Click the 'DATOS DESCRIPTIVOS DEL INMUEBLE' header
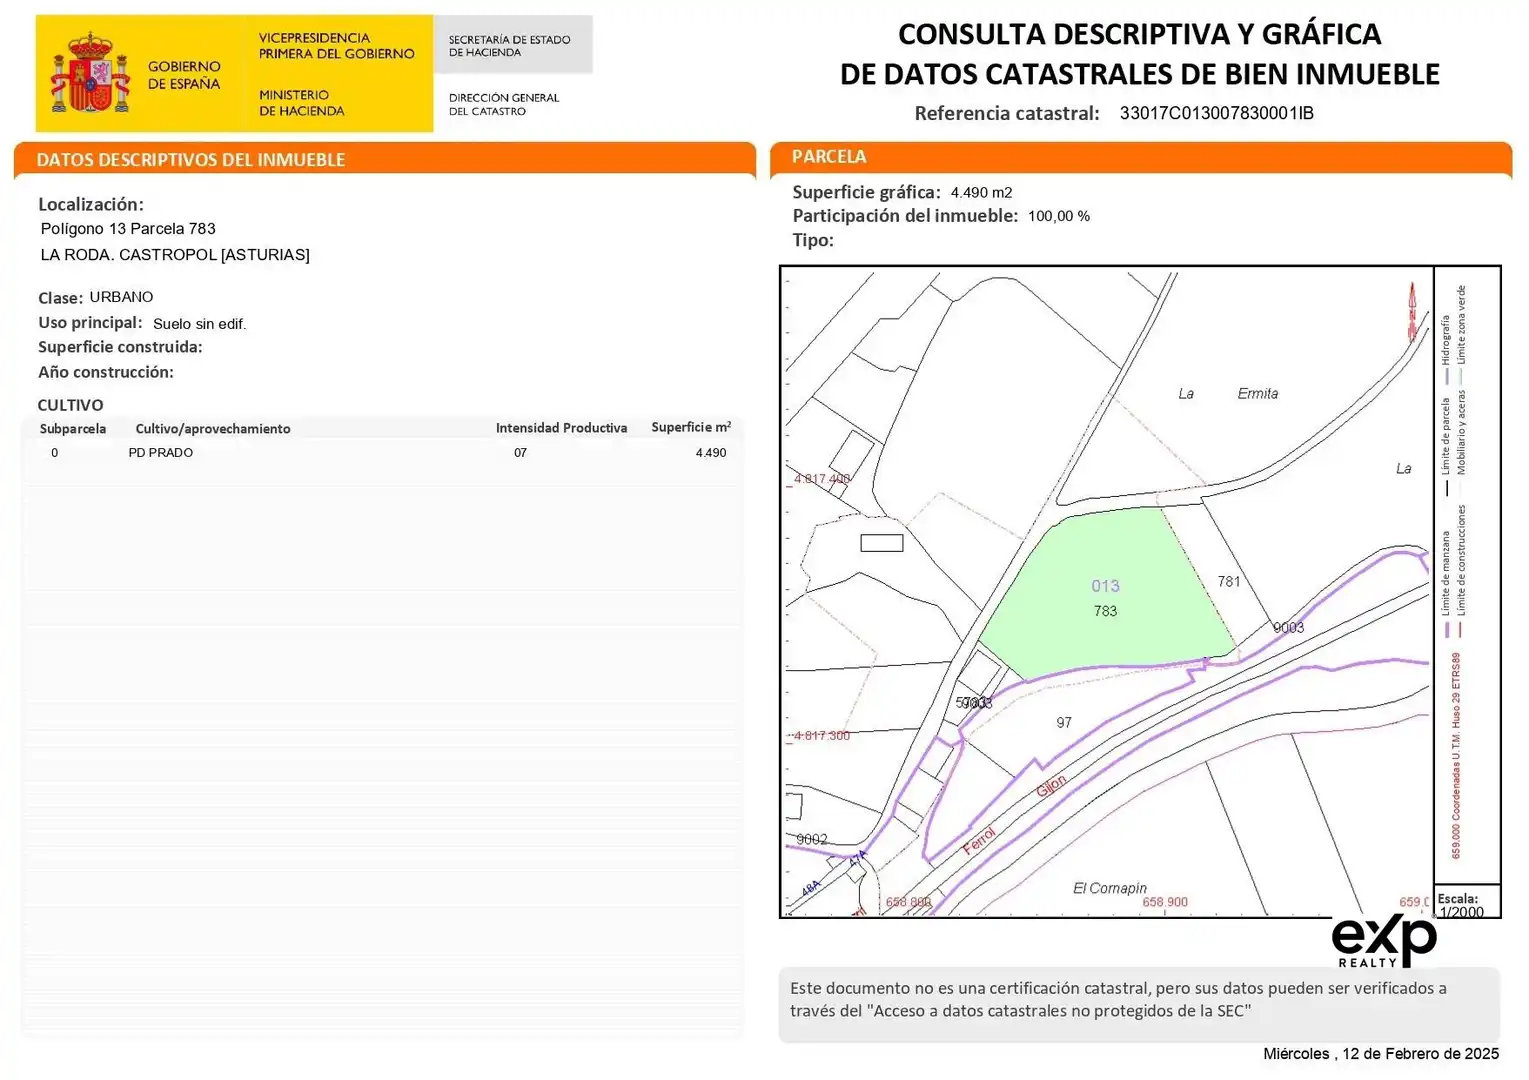This screenshot has height=1080, width=1529. pos(190,160)
